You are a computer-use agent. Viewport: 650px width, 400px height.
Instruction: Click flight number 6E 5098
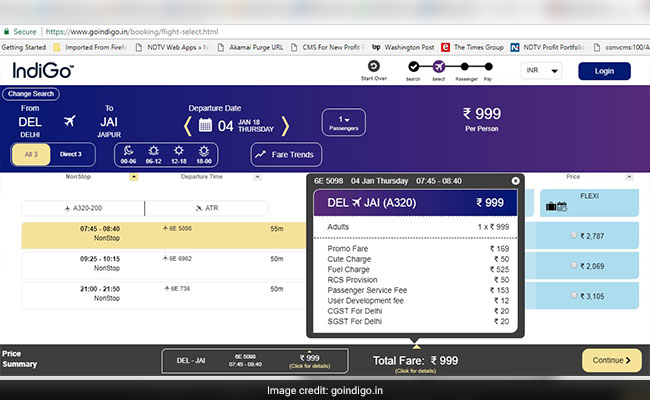click(x=177, y=228)
